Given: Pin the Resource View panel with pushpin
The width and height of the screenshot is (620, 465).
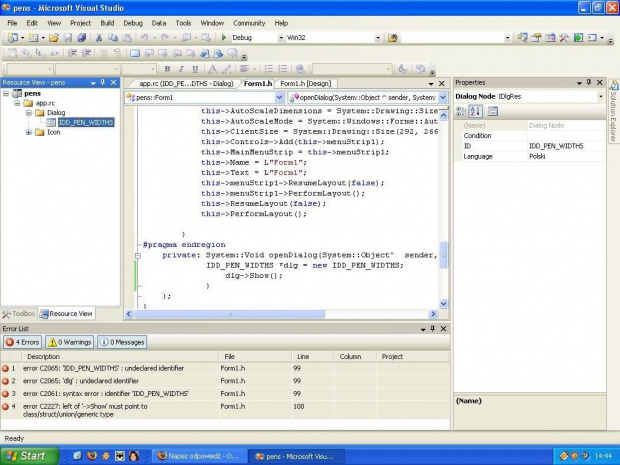Looking at the screenshot, I should 103,83.
